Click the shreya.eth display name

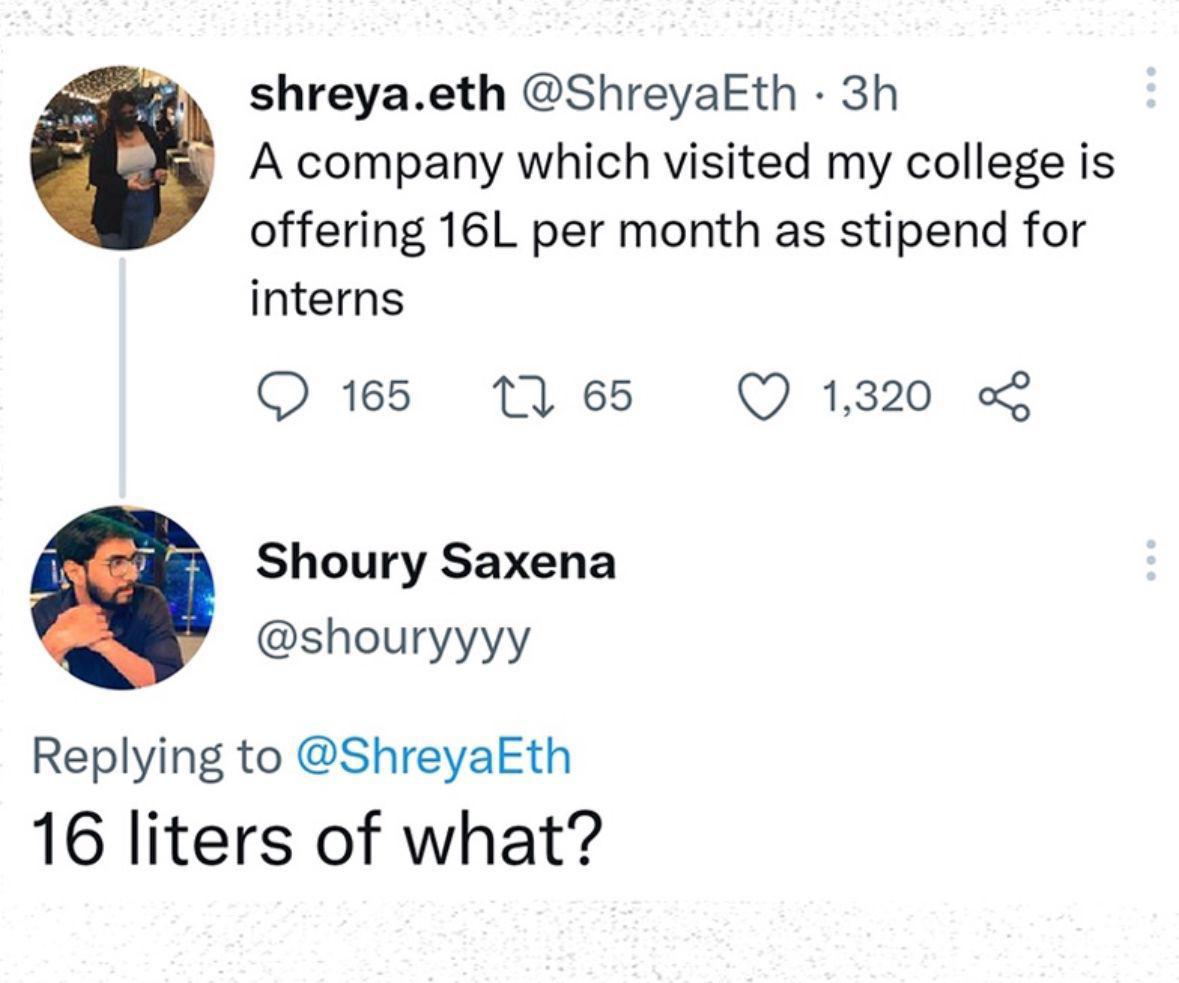click(x=378, y=96)
